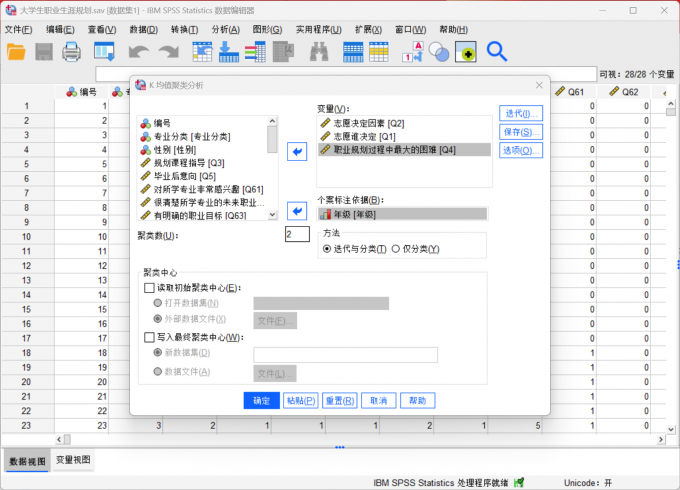Click the 取消 button
This screenshot has width=680, height=490.
tap(379, 401)
